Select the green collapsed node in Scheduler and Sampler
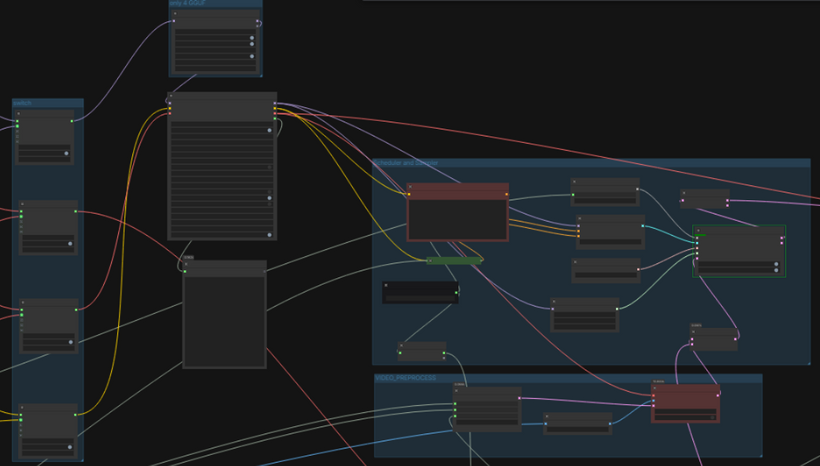The image size is (820, 466). pyautogui.click(x=453, y=261)
